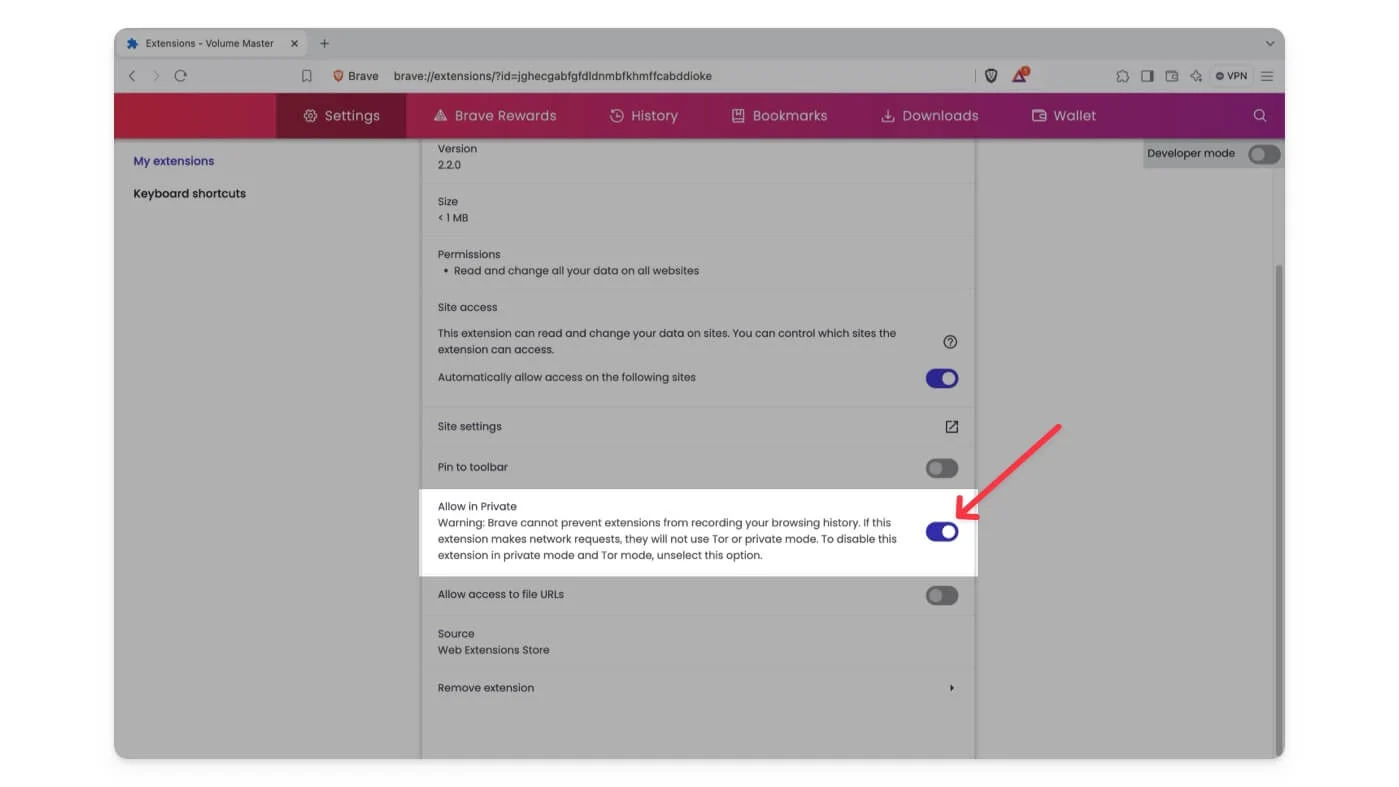
Task: Click the '< 1 MB' size value
Action: tap(453, 218)
